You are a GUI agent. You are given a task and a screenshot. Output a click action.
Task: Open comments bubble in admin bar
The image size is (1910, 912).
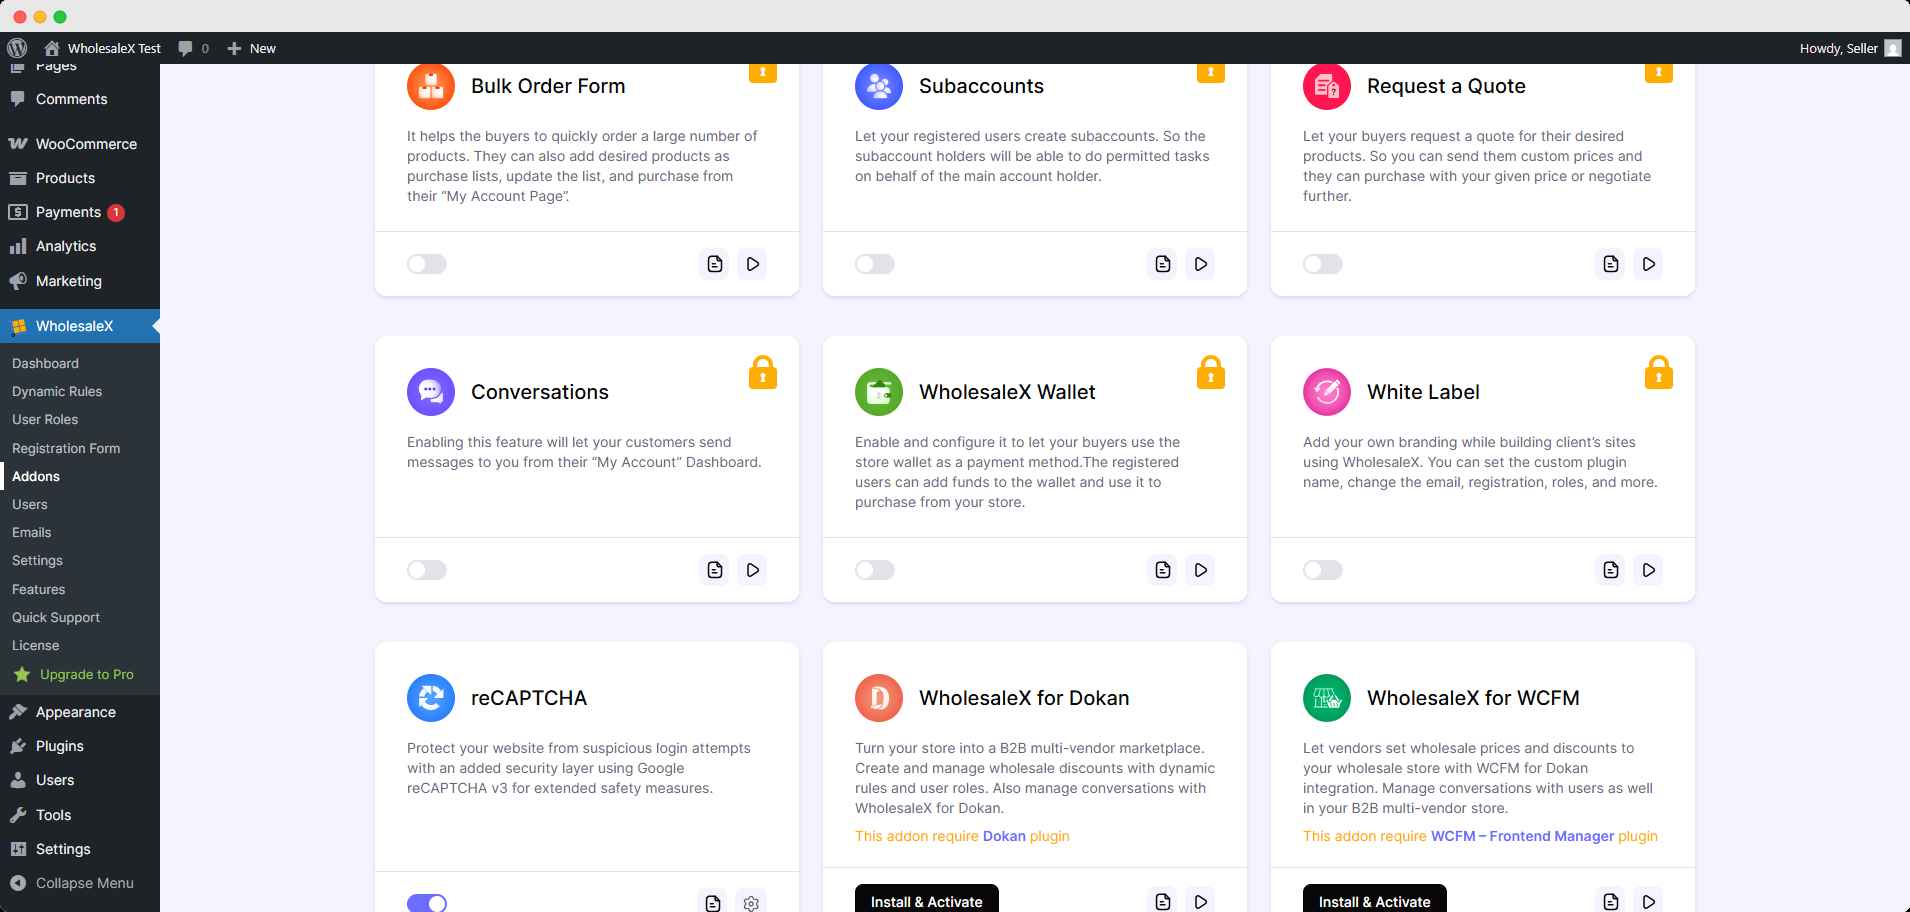point(193,48)
